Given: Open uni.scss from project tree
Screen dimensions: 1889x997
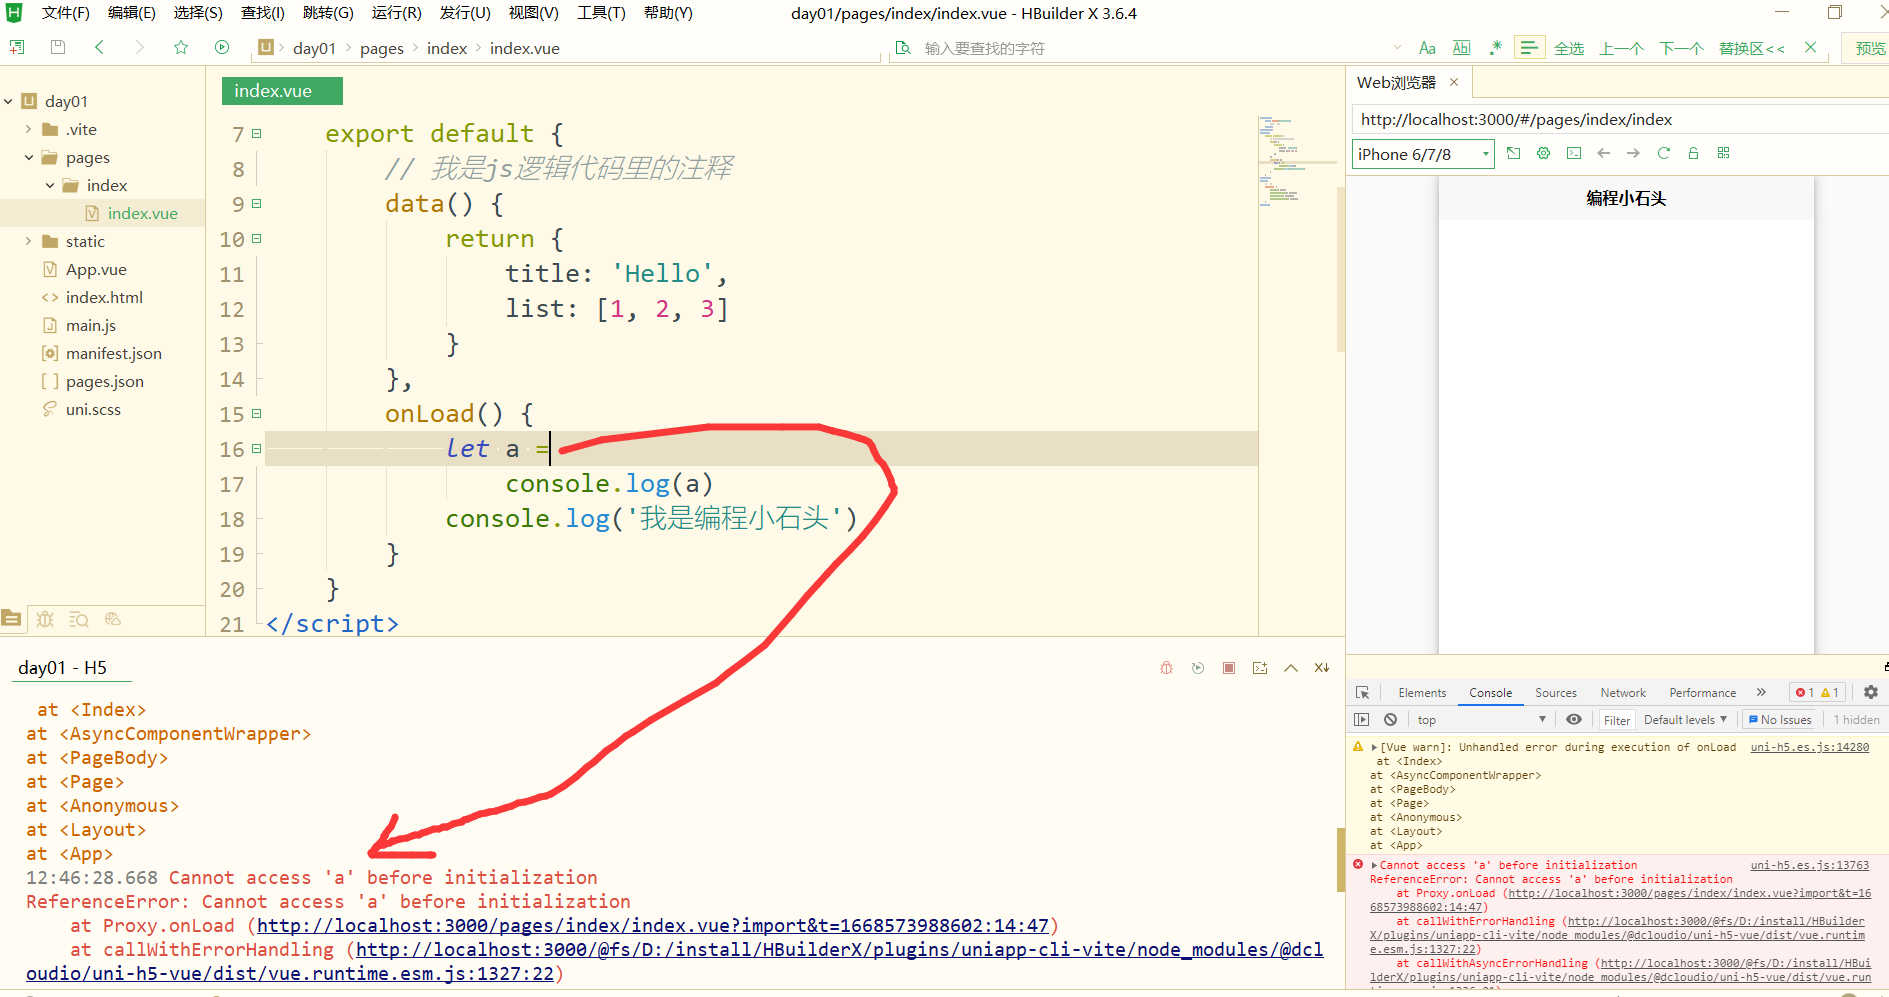Looking at the screenshot, I should click(x=93, y=409).
